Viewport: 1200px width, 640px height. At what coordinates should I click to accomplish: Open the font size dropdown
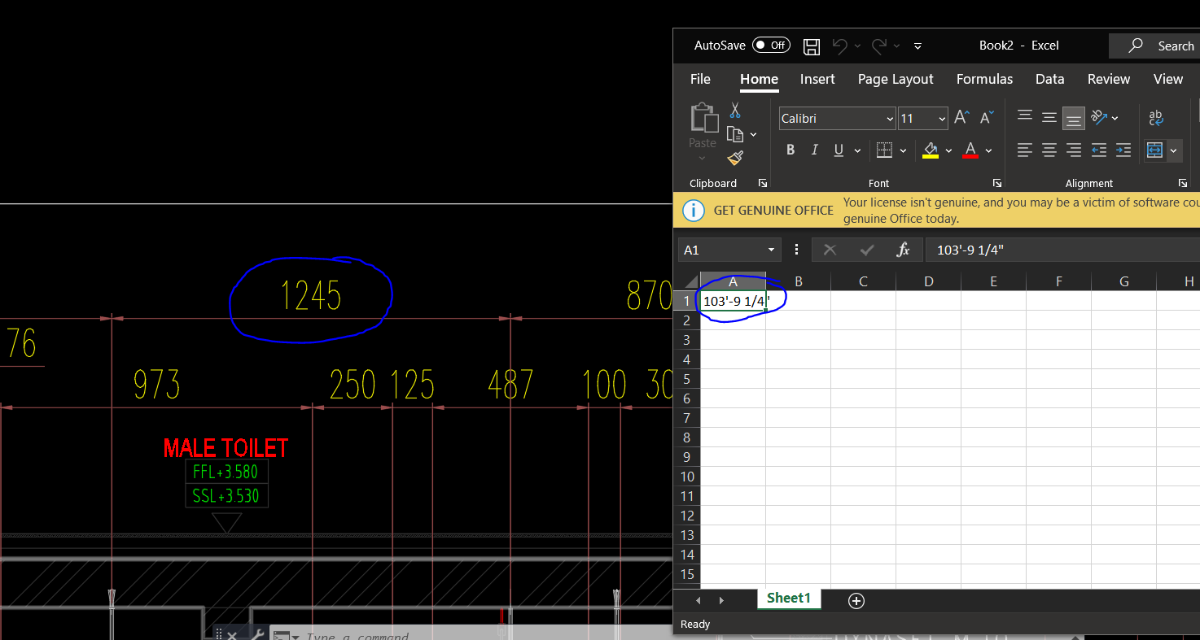click(942, 119)
